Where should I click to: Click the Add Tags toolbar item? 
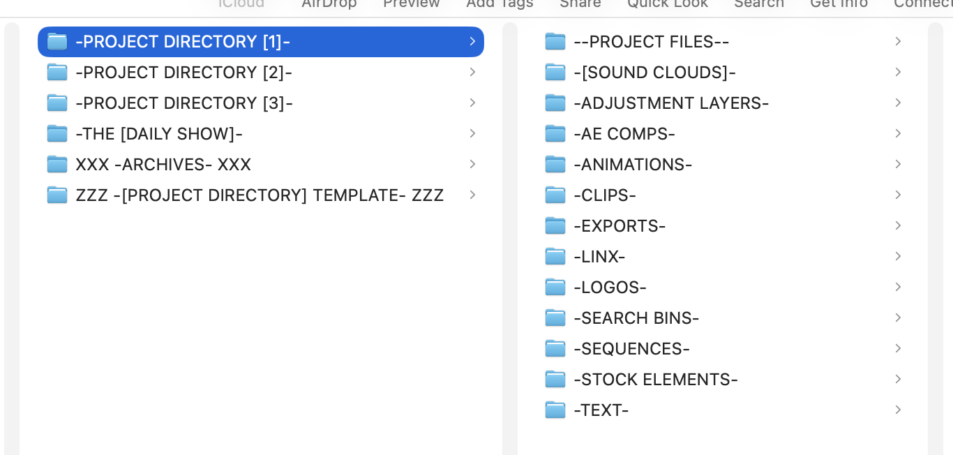[x=500, y=4]
